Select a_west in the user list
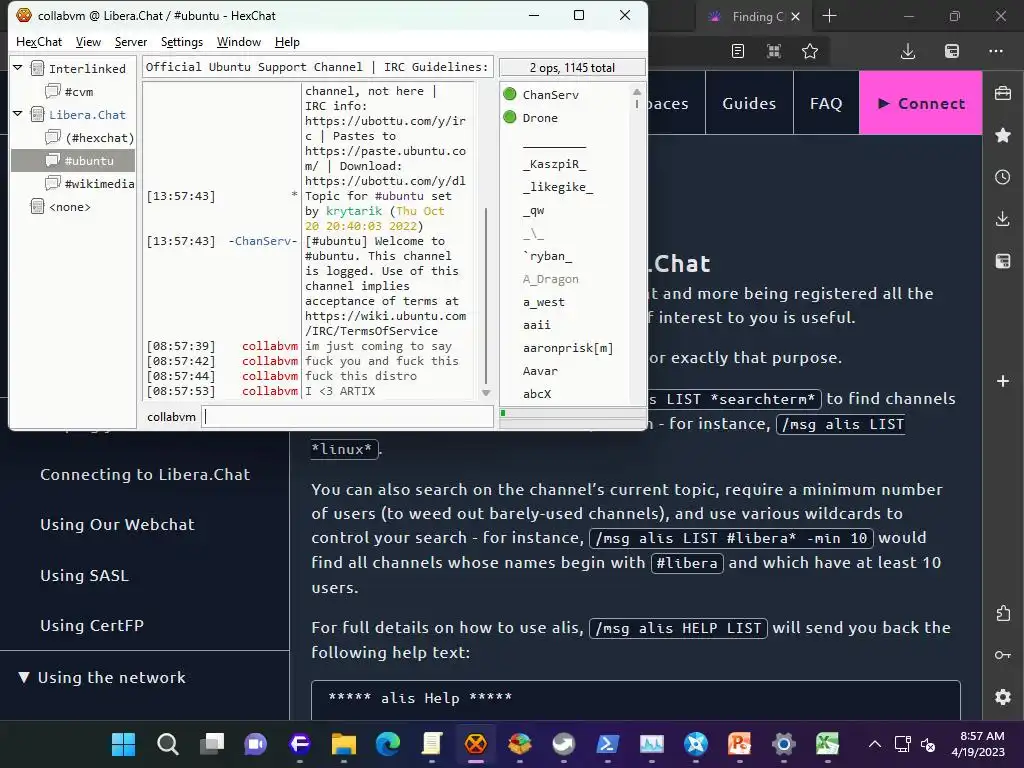 click(x=543, y=302)
